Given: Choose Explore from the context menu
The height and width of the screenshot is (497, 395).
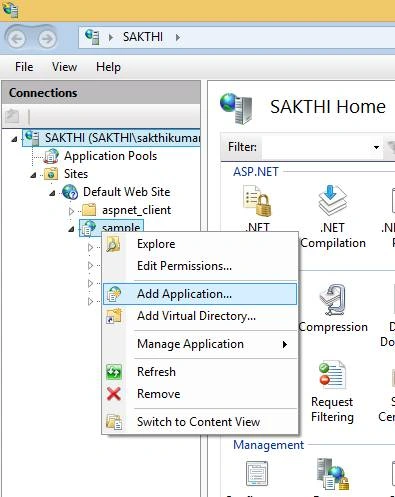Looking at the screenshot, I should tap(200, 244).
